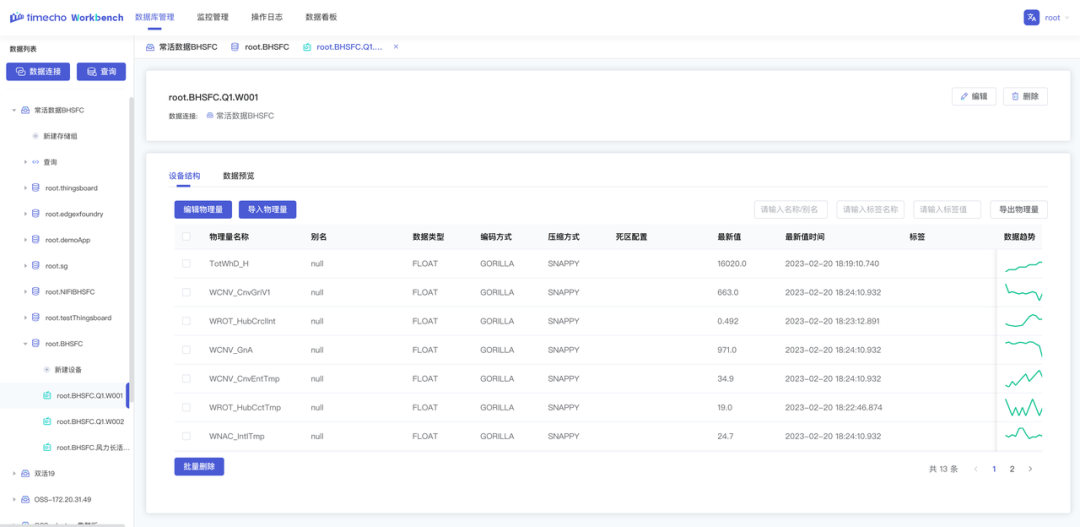
Task: Go to page 2 in pagination
Action: [1012, 468]
